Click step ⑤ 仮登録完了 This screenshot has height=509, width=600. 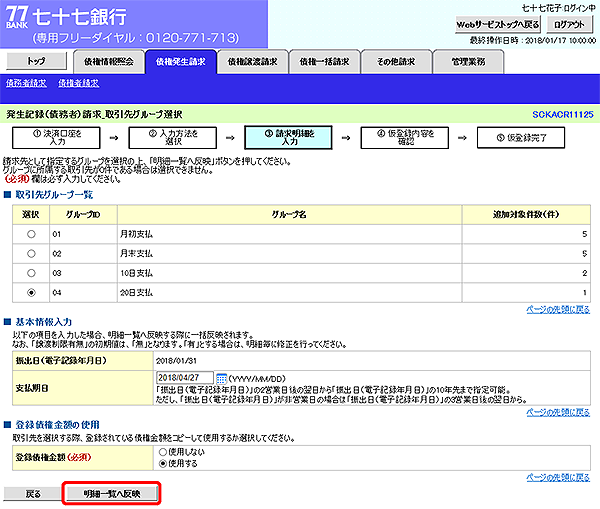click(521, 138)
